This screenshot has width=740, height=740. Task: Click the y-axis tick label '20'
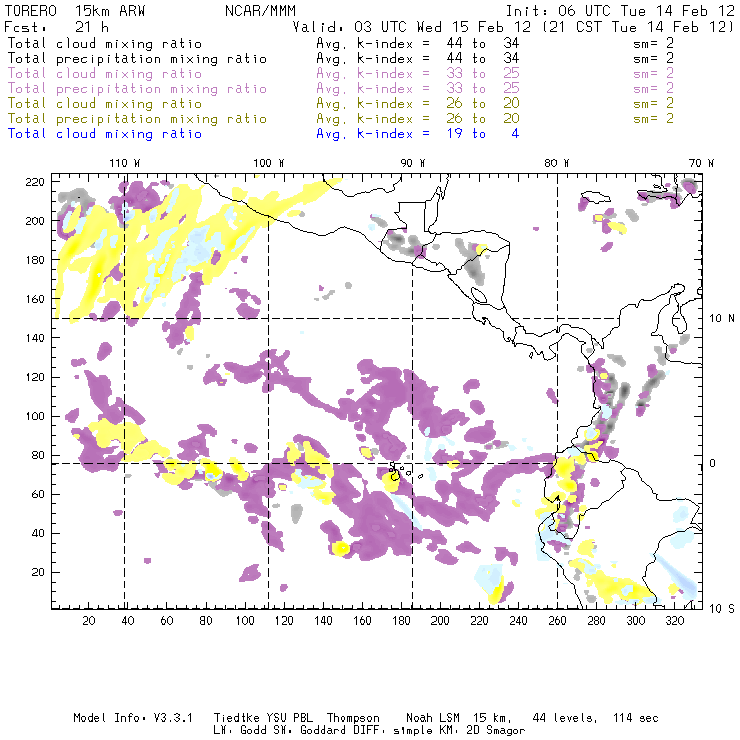38,572
